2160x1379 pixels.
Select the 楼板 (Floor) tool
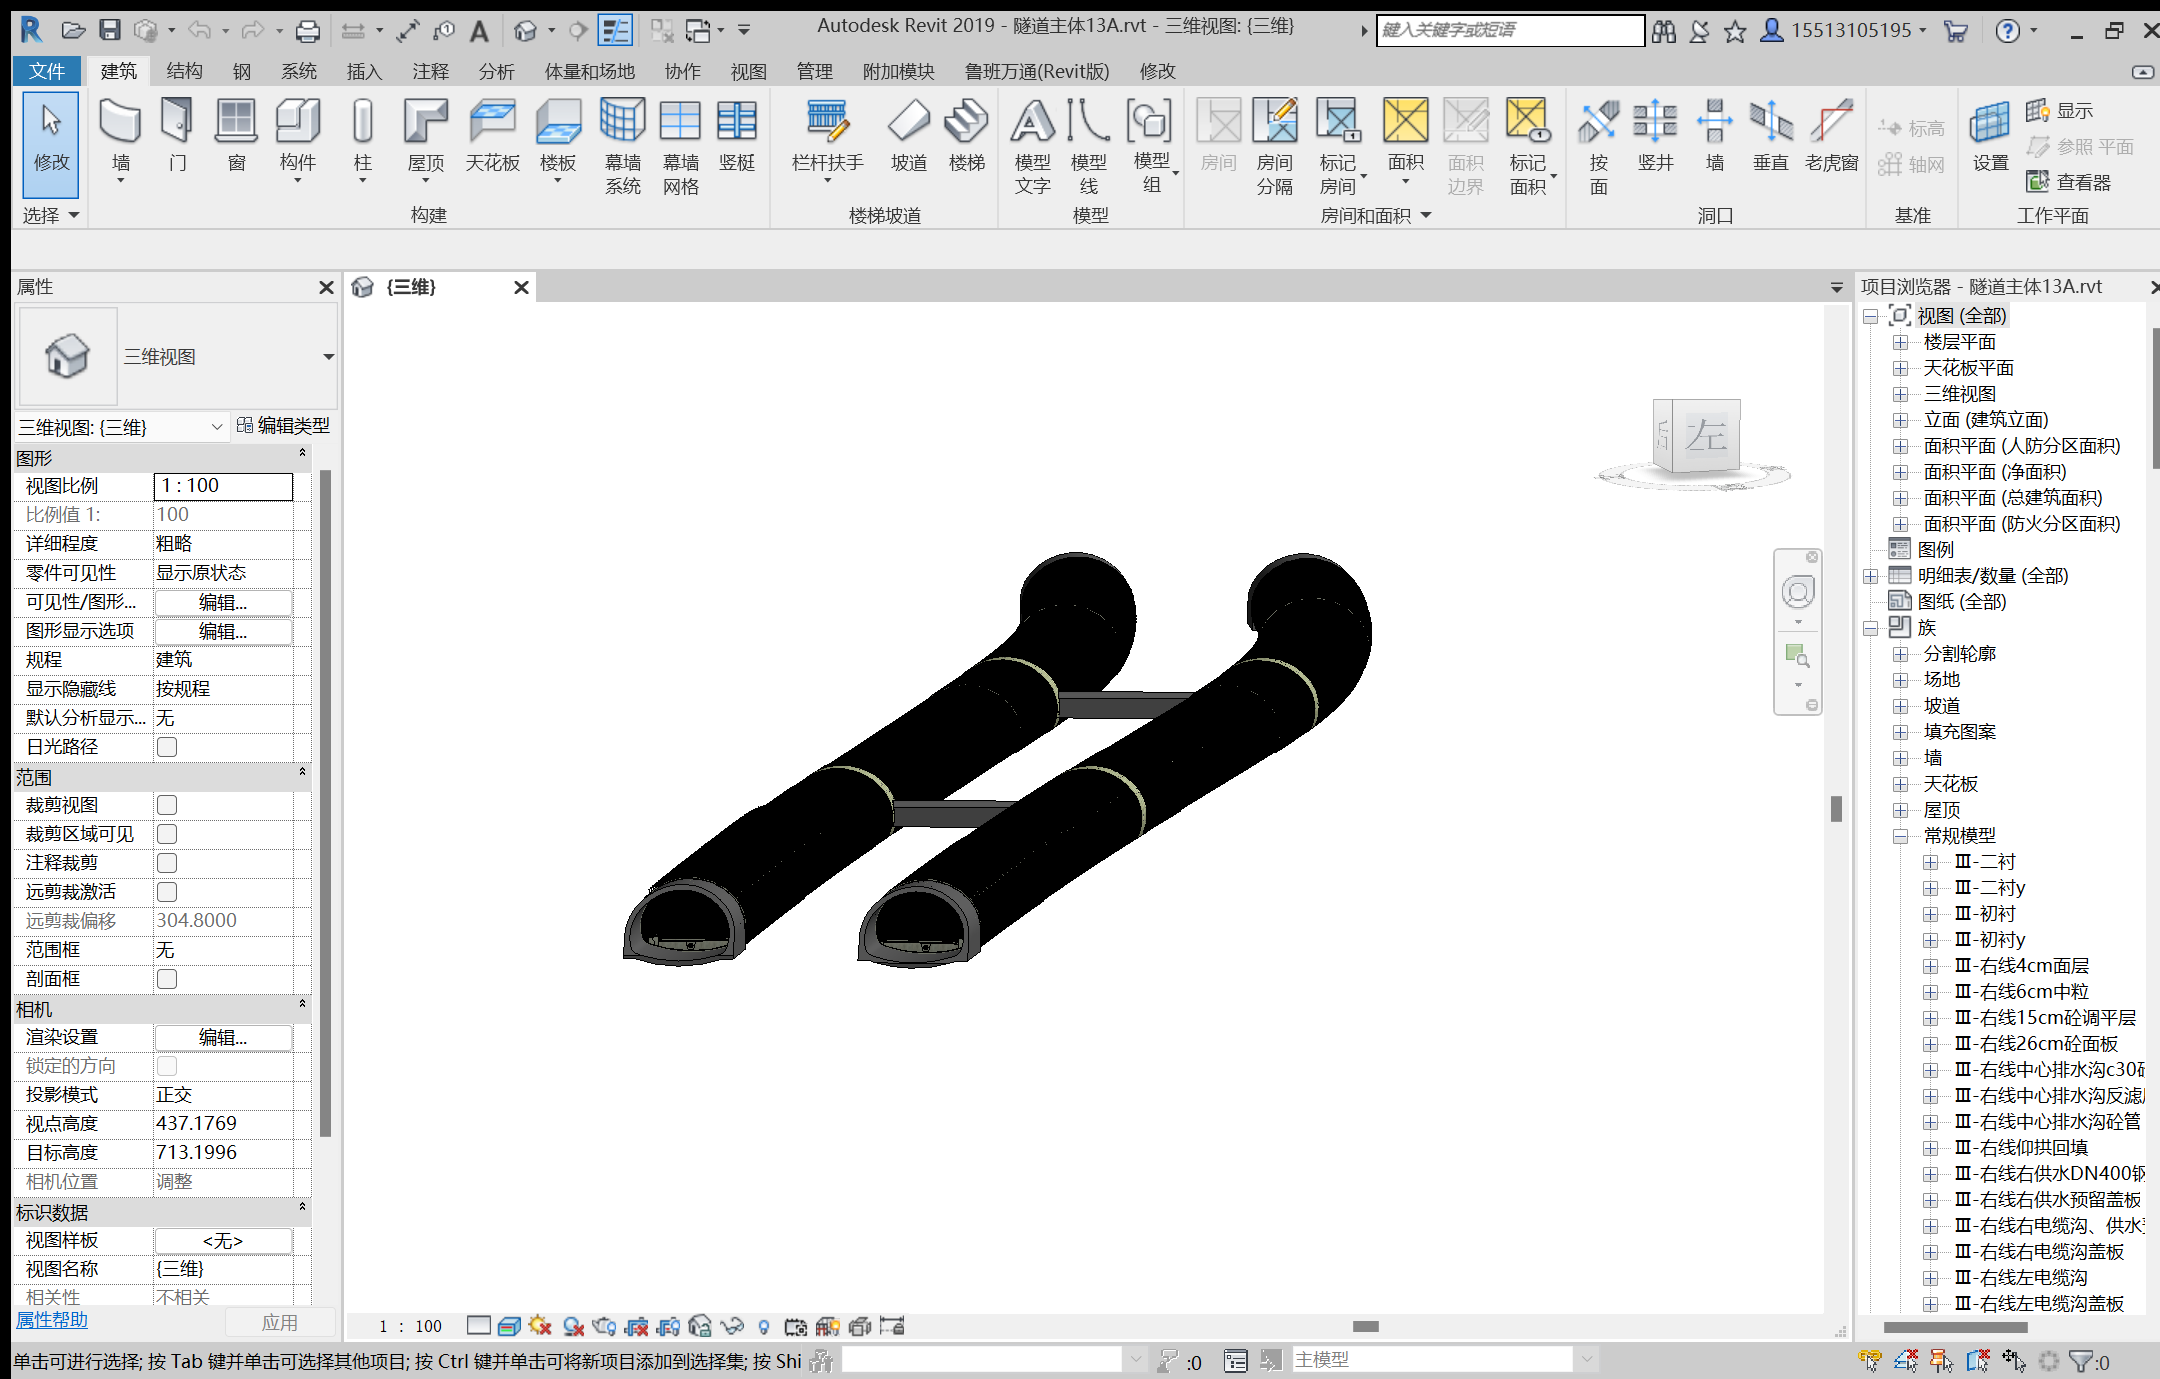click(x=558, y=138)
